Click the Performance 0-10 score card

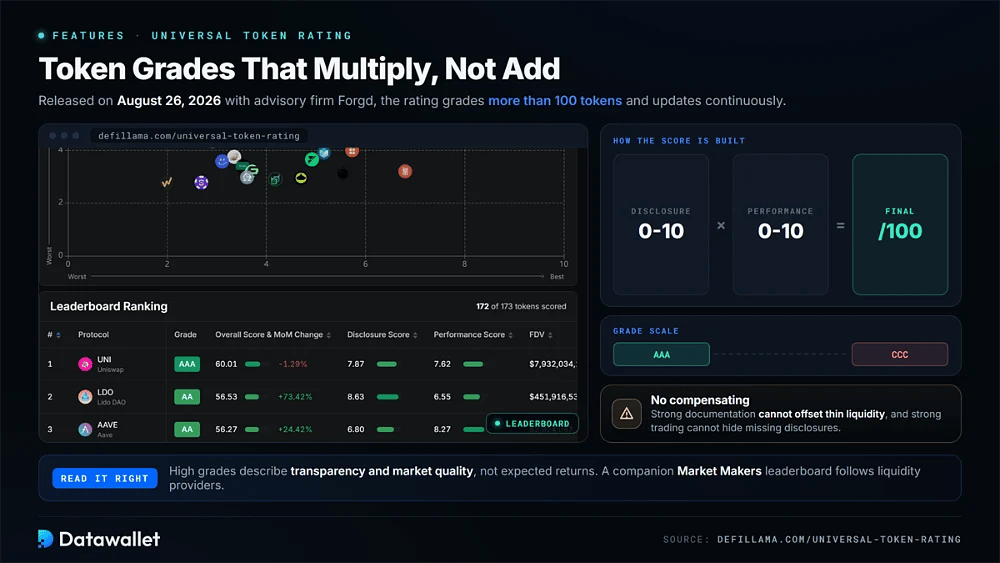pyautogui.click(x=781, y=224)
